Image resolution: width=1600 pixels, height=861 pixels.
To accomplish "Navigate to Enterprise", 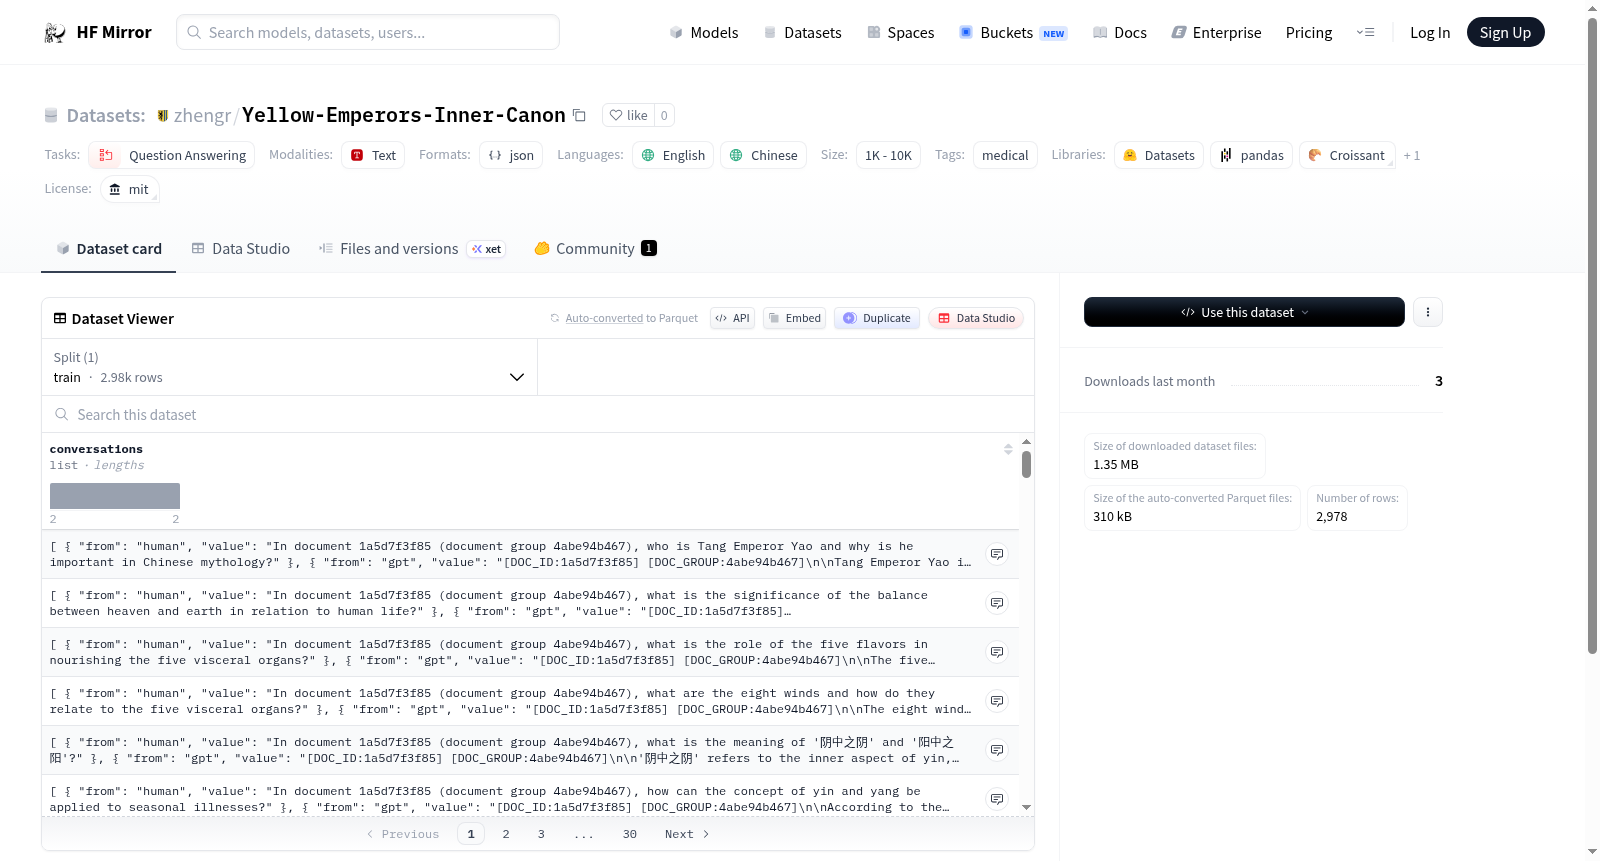I will (1216, 33).
